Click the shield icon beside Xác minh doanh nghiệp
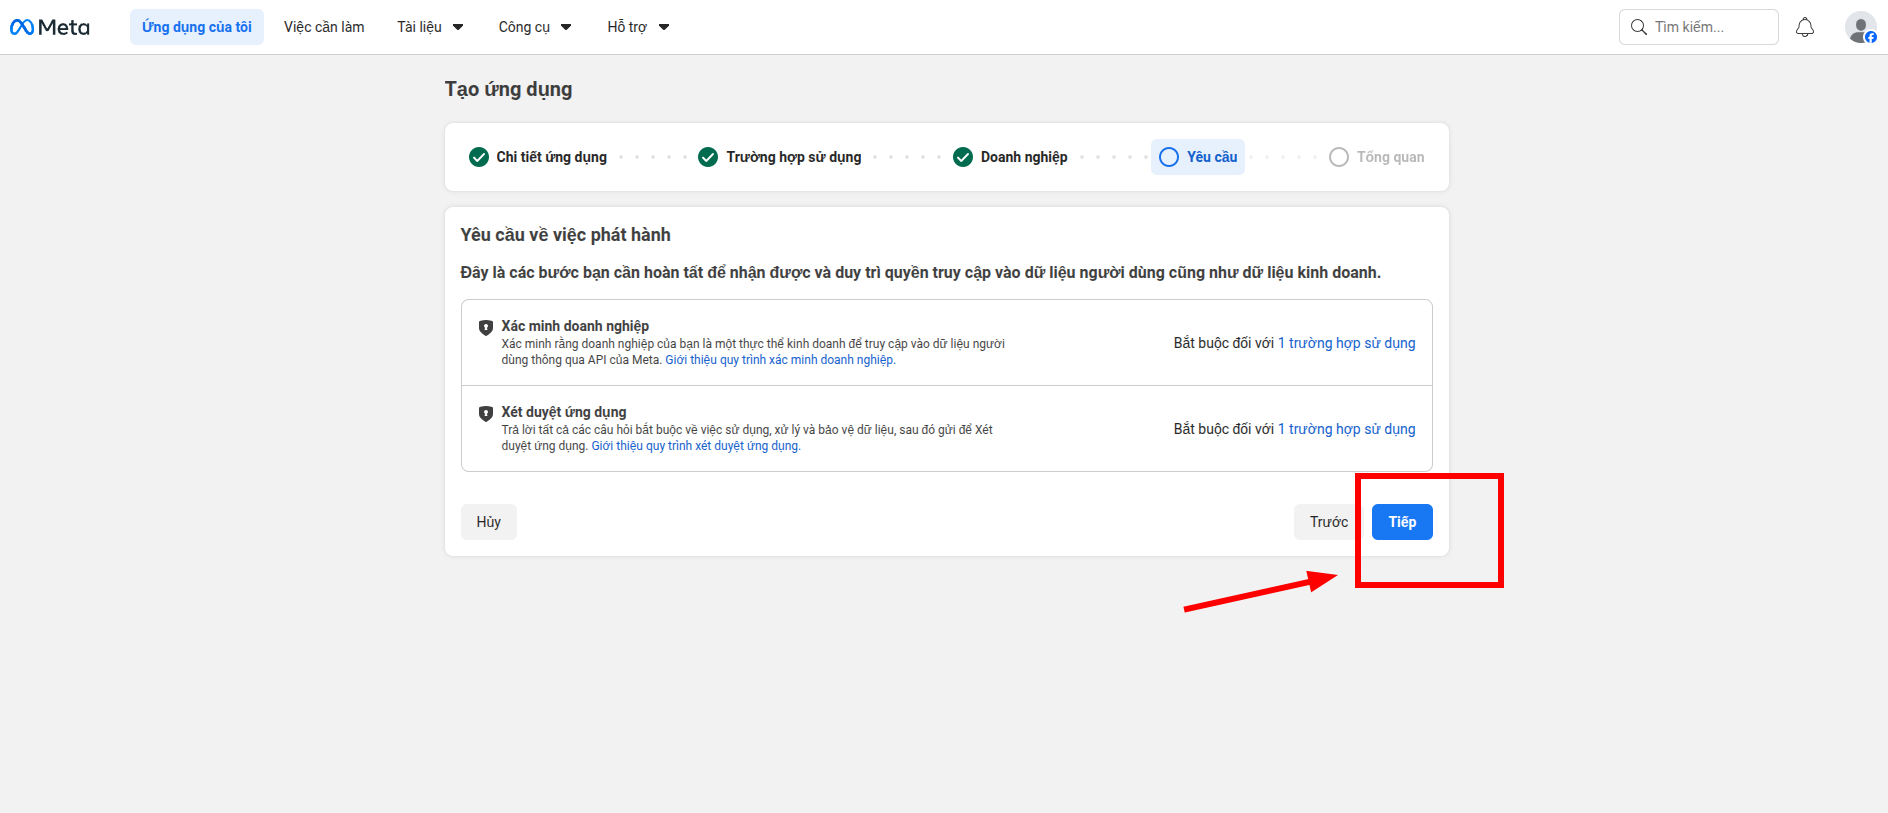This screenshot has height=813, width=1888. click(x=486, y=327)
